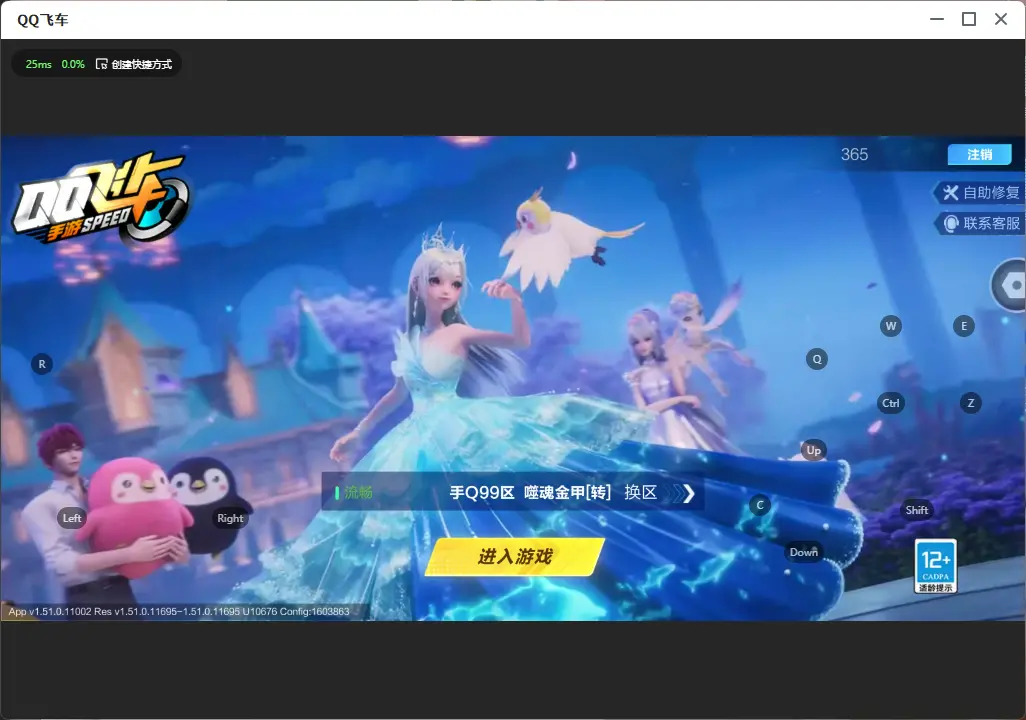Click the QQ飞车 Speed game logo
The height and width of the screenshot is (720, 1026).
coord(100,198)
